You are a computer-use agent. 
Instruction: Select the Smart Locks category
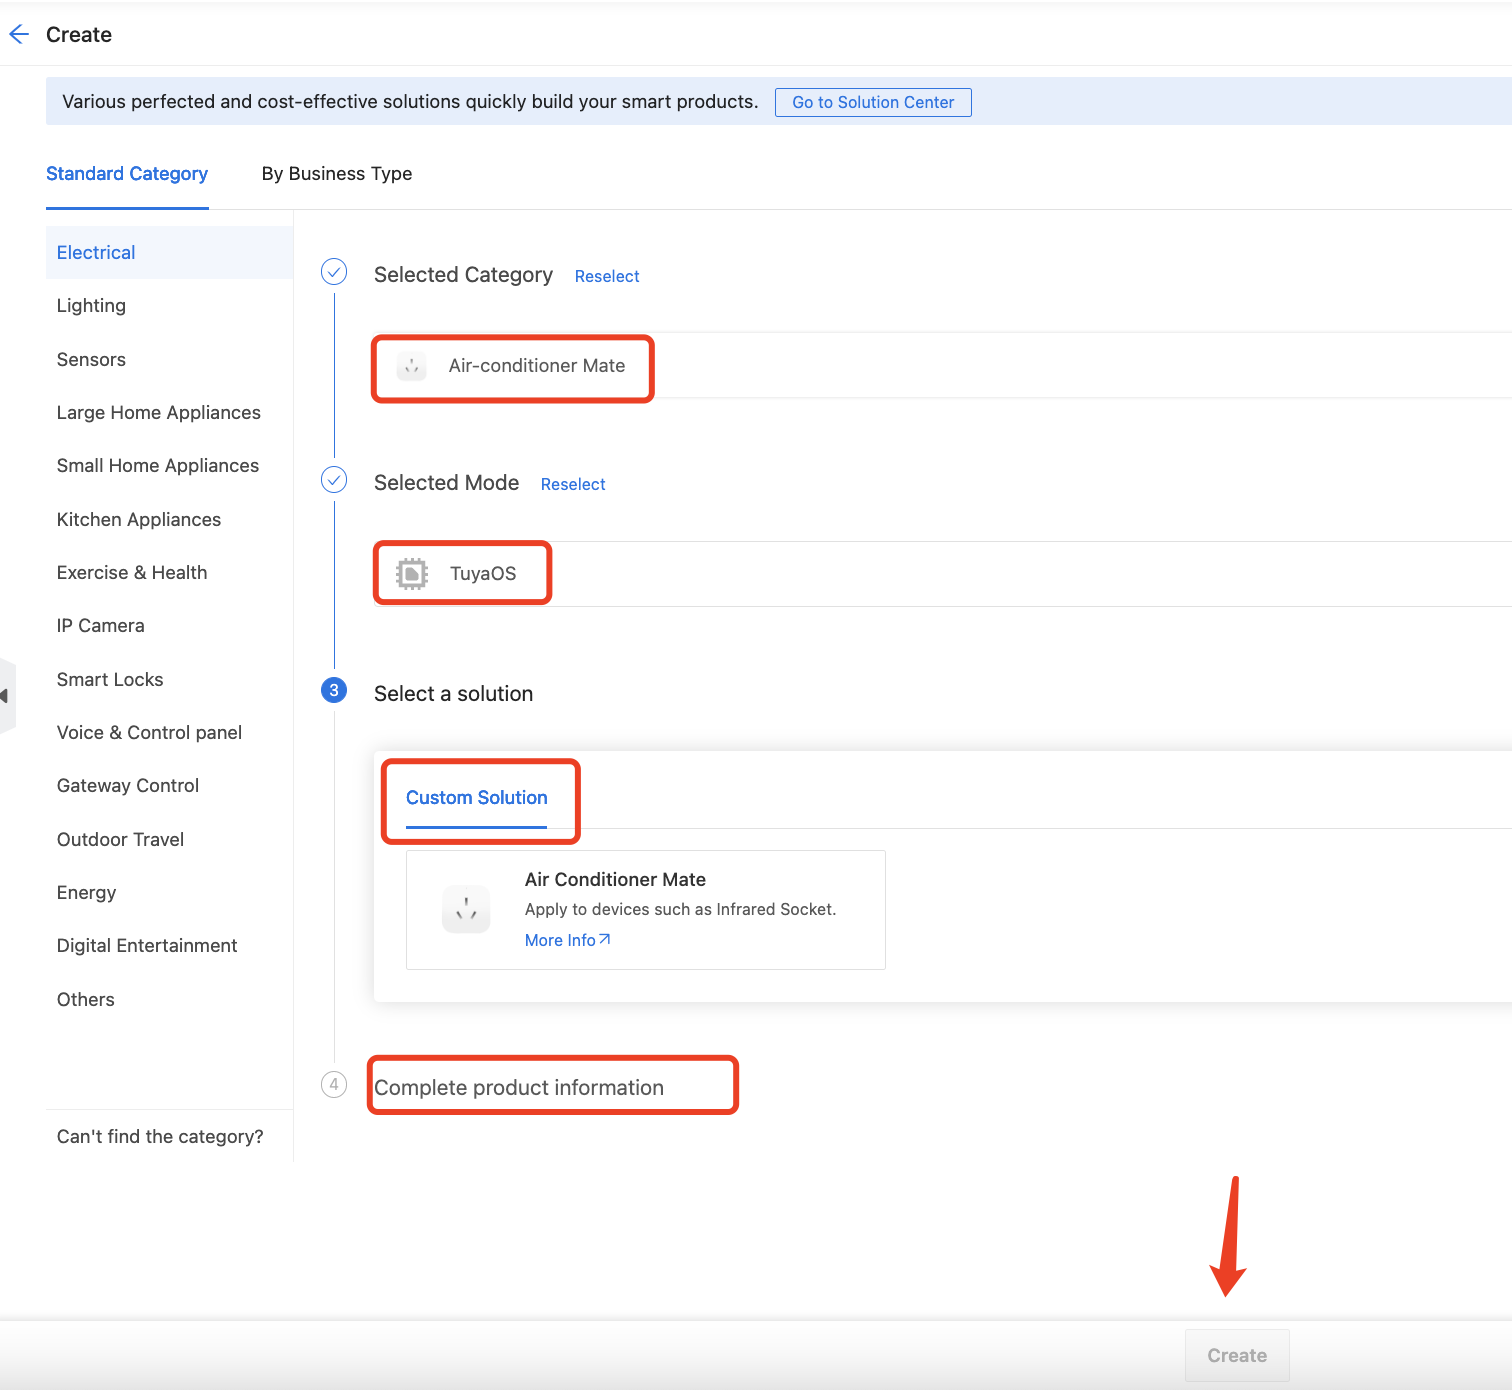coord(169,680)
